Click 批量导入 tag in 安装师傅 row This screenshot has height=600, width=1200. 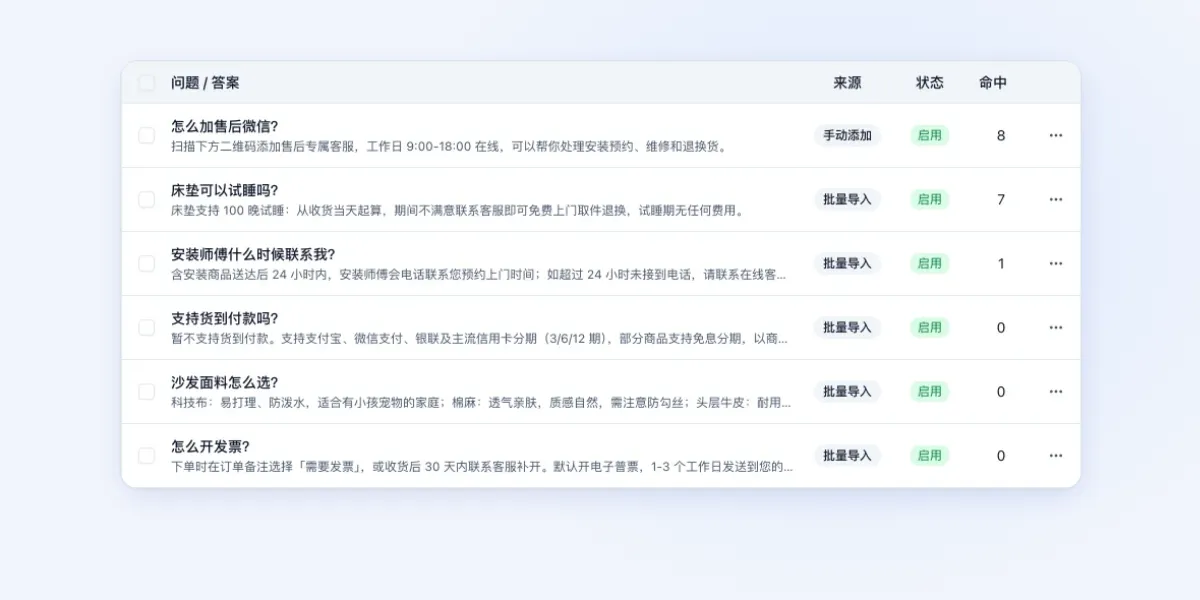[847, 263]
